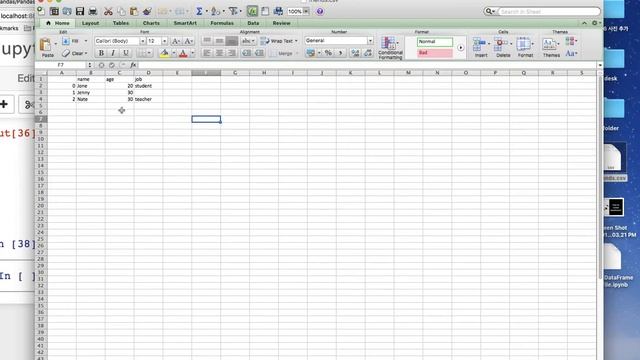Apply the Normal cell style
The image size is (640, 360).
[435, 42]
